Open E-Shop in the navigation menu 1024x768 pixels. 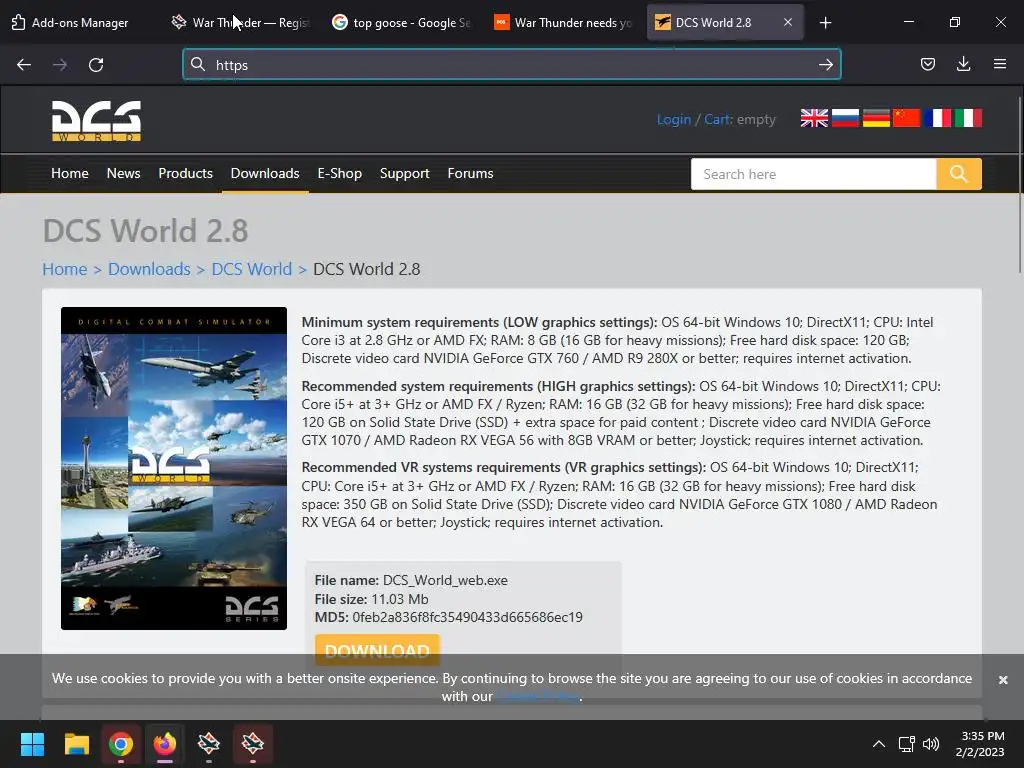pos(340,173)
